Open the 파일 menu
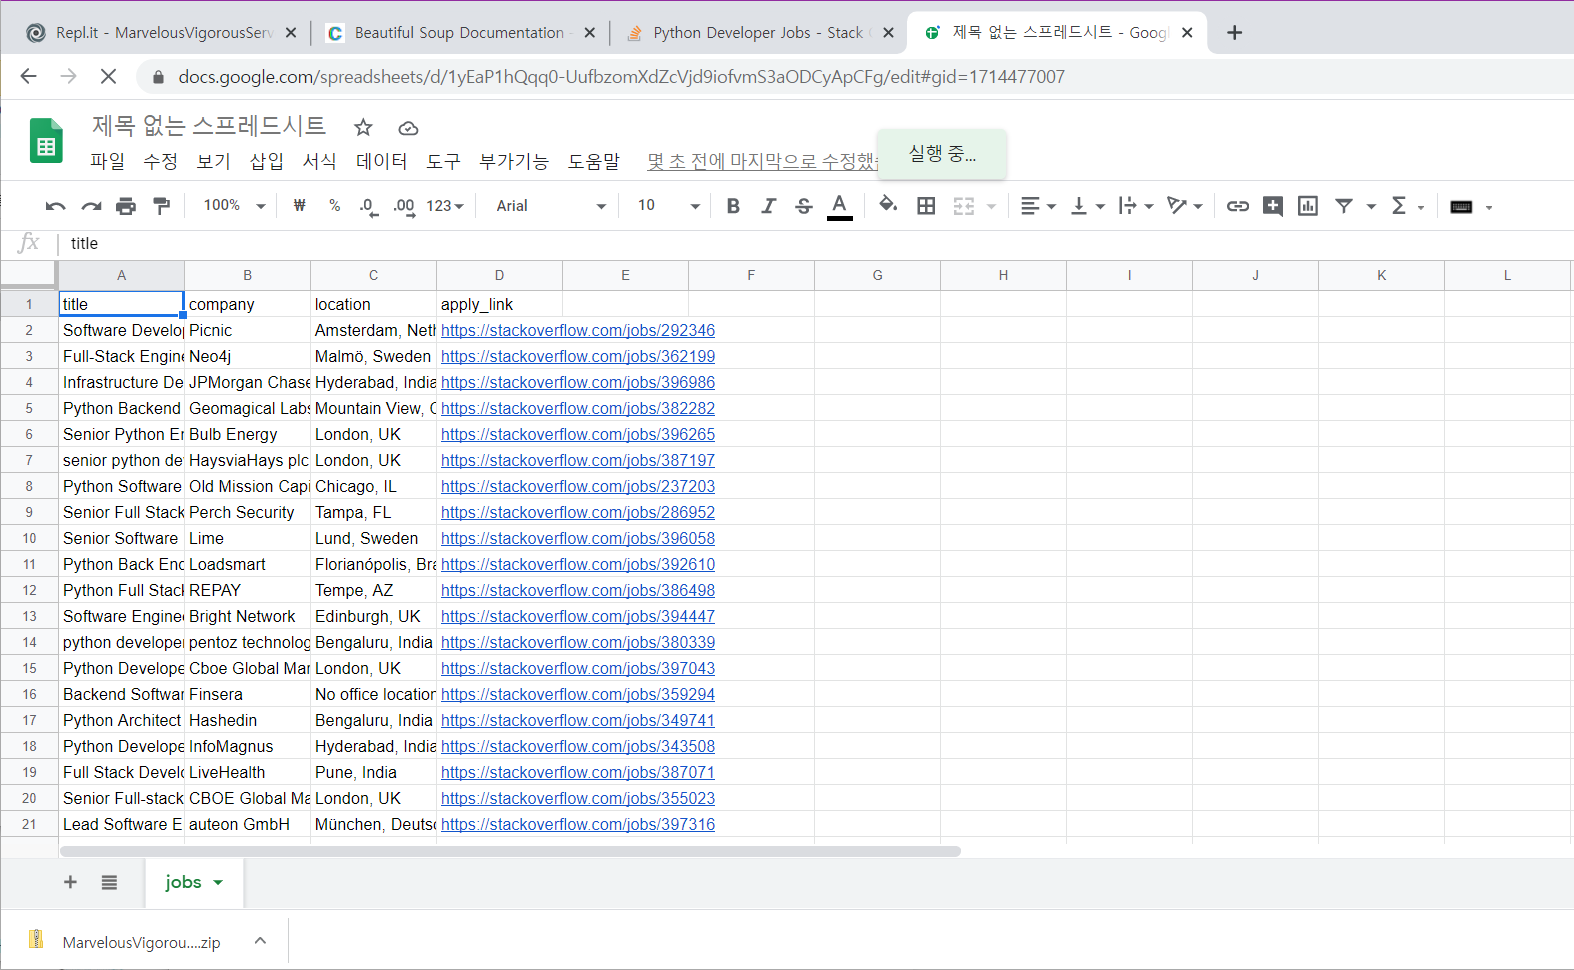 pyautogui.click(x=107, y=161)
